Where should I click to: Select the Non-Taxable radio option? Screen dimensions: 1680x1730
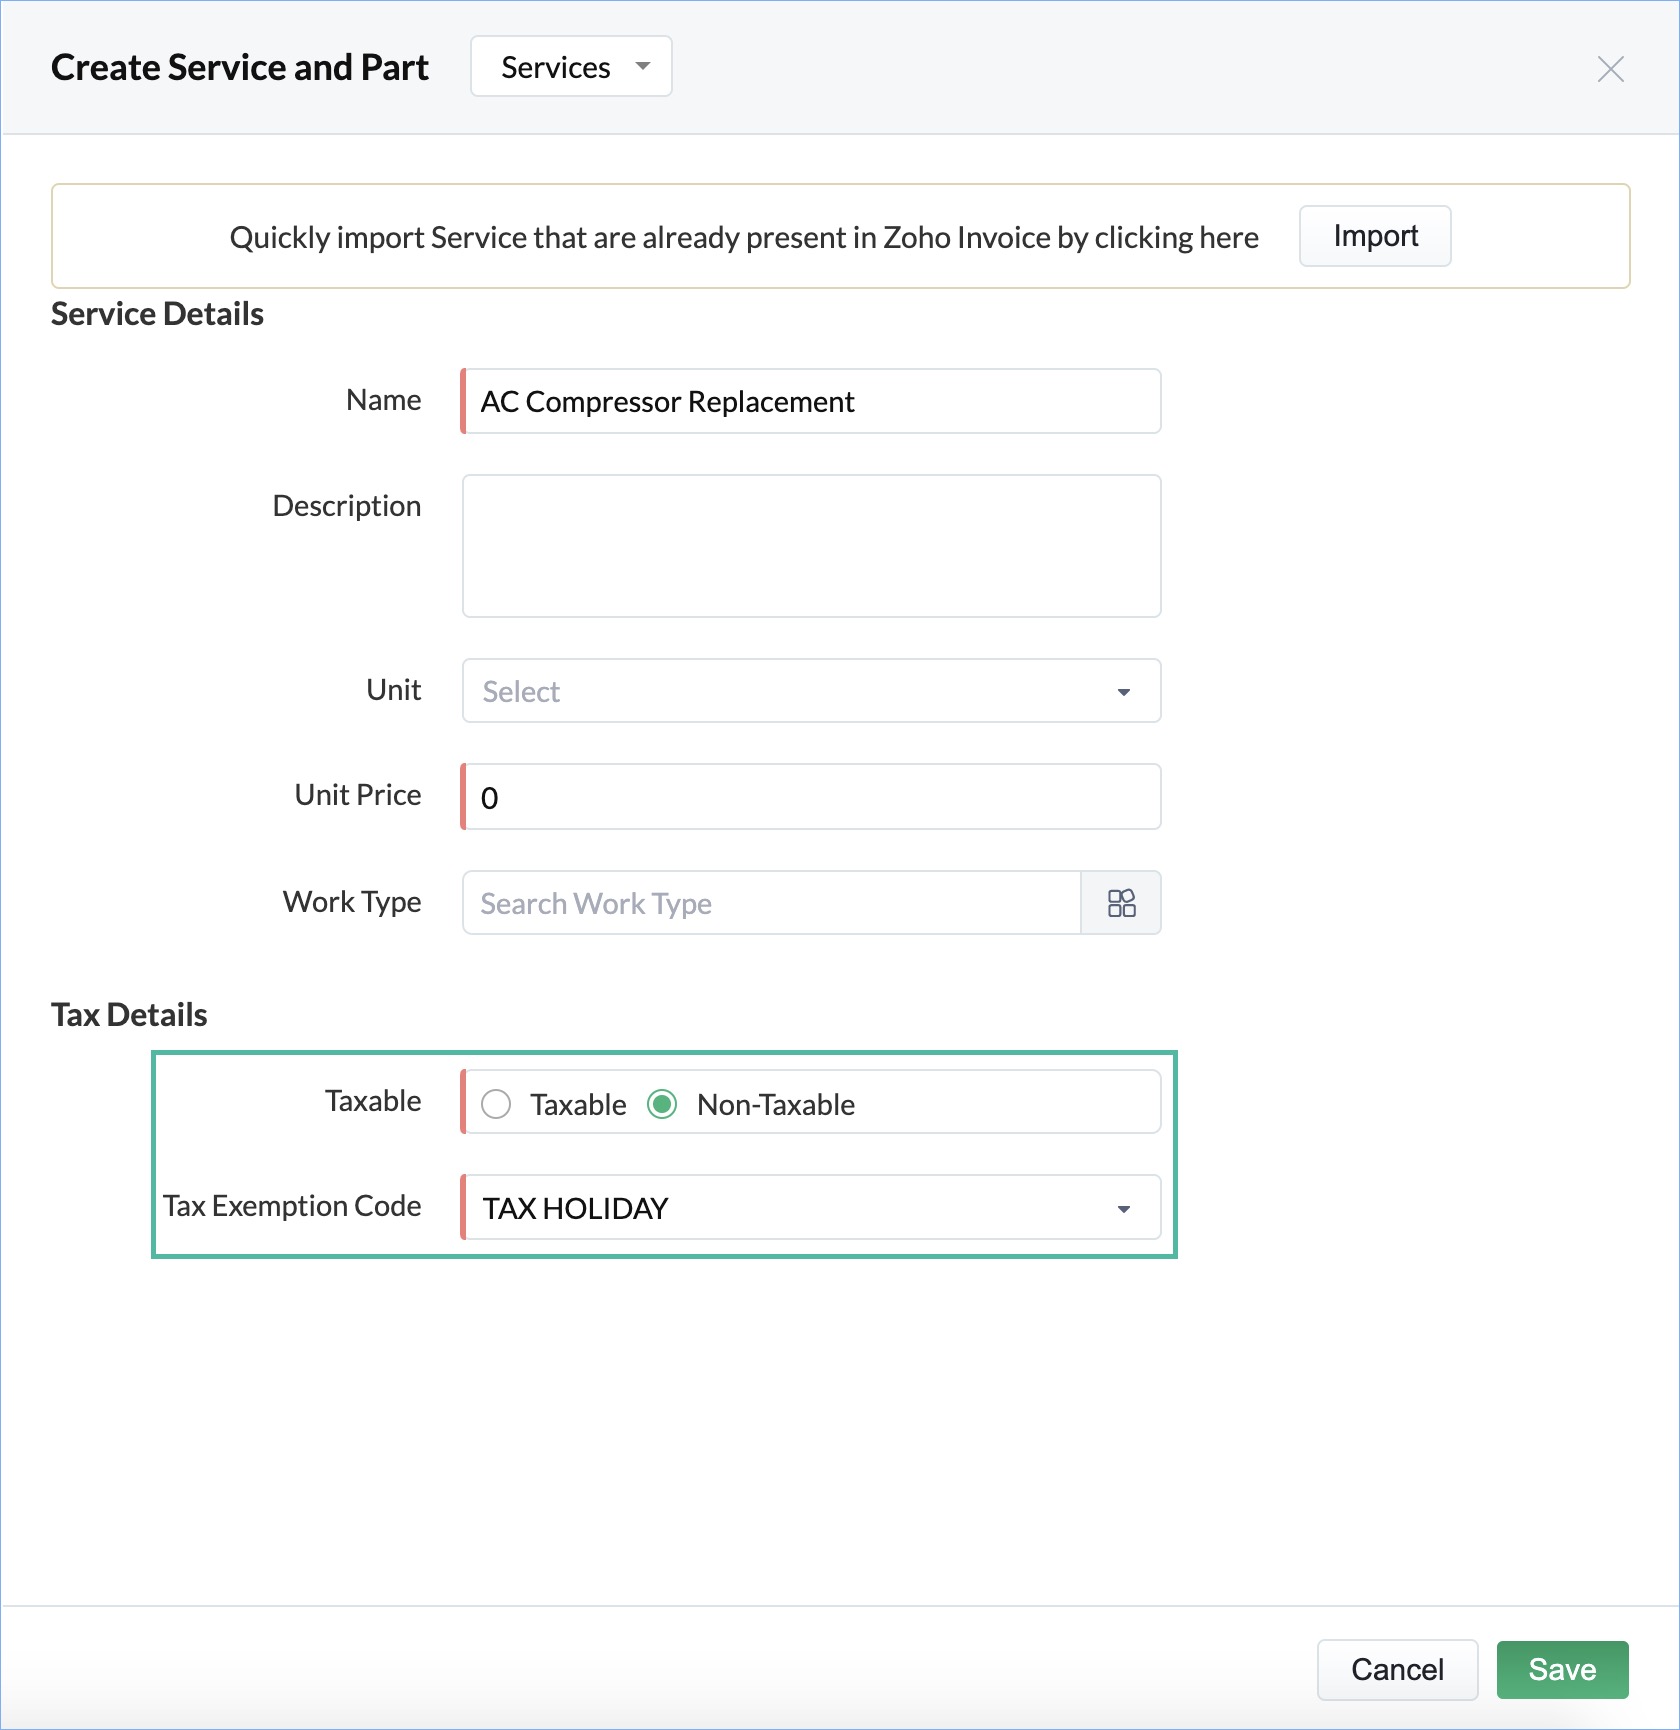pyautogui.click(x=662, y=1104)
